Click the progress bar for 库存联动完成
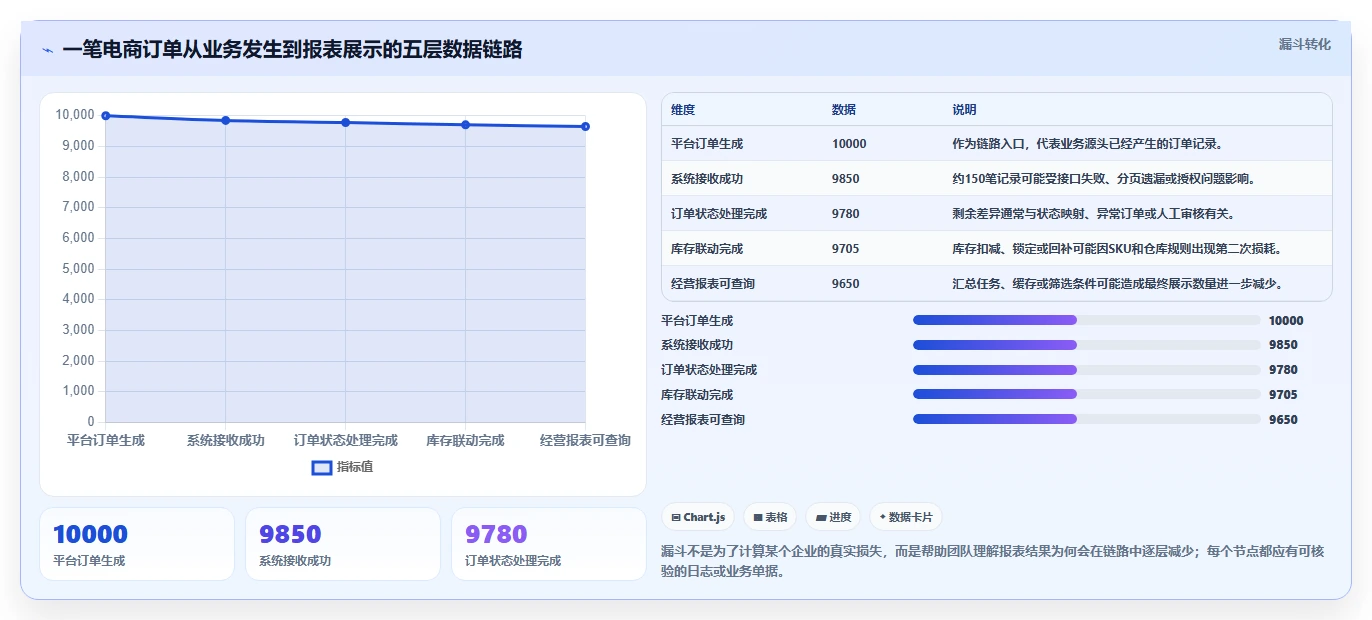 point(1086,395)
